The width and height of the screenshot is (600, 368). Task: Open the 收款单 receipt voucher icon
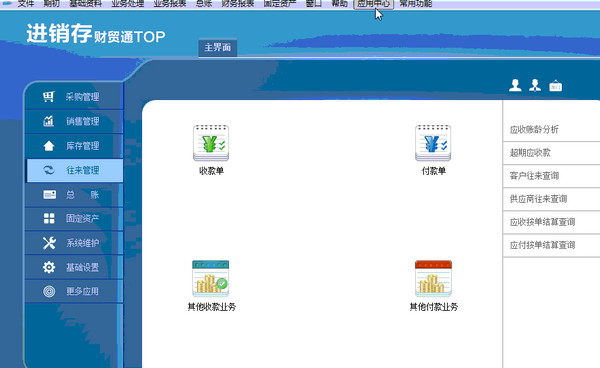[211, 143]
